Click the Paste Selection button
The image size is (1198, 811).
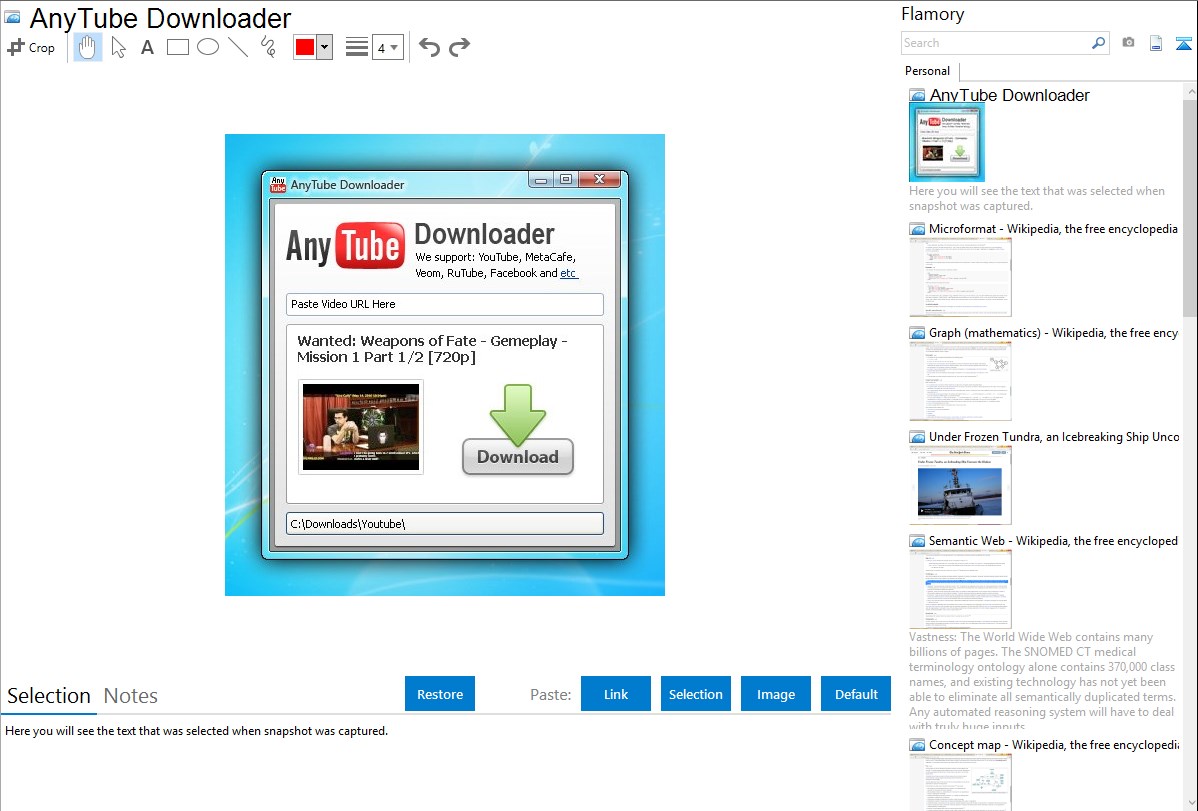coord(696,694)
